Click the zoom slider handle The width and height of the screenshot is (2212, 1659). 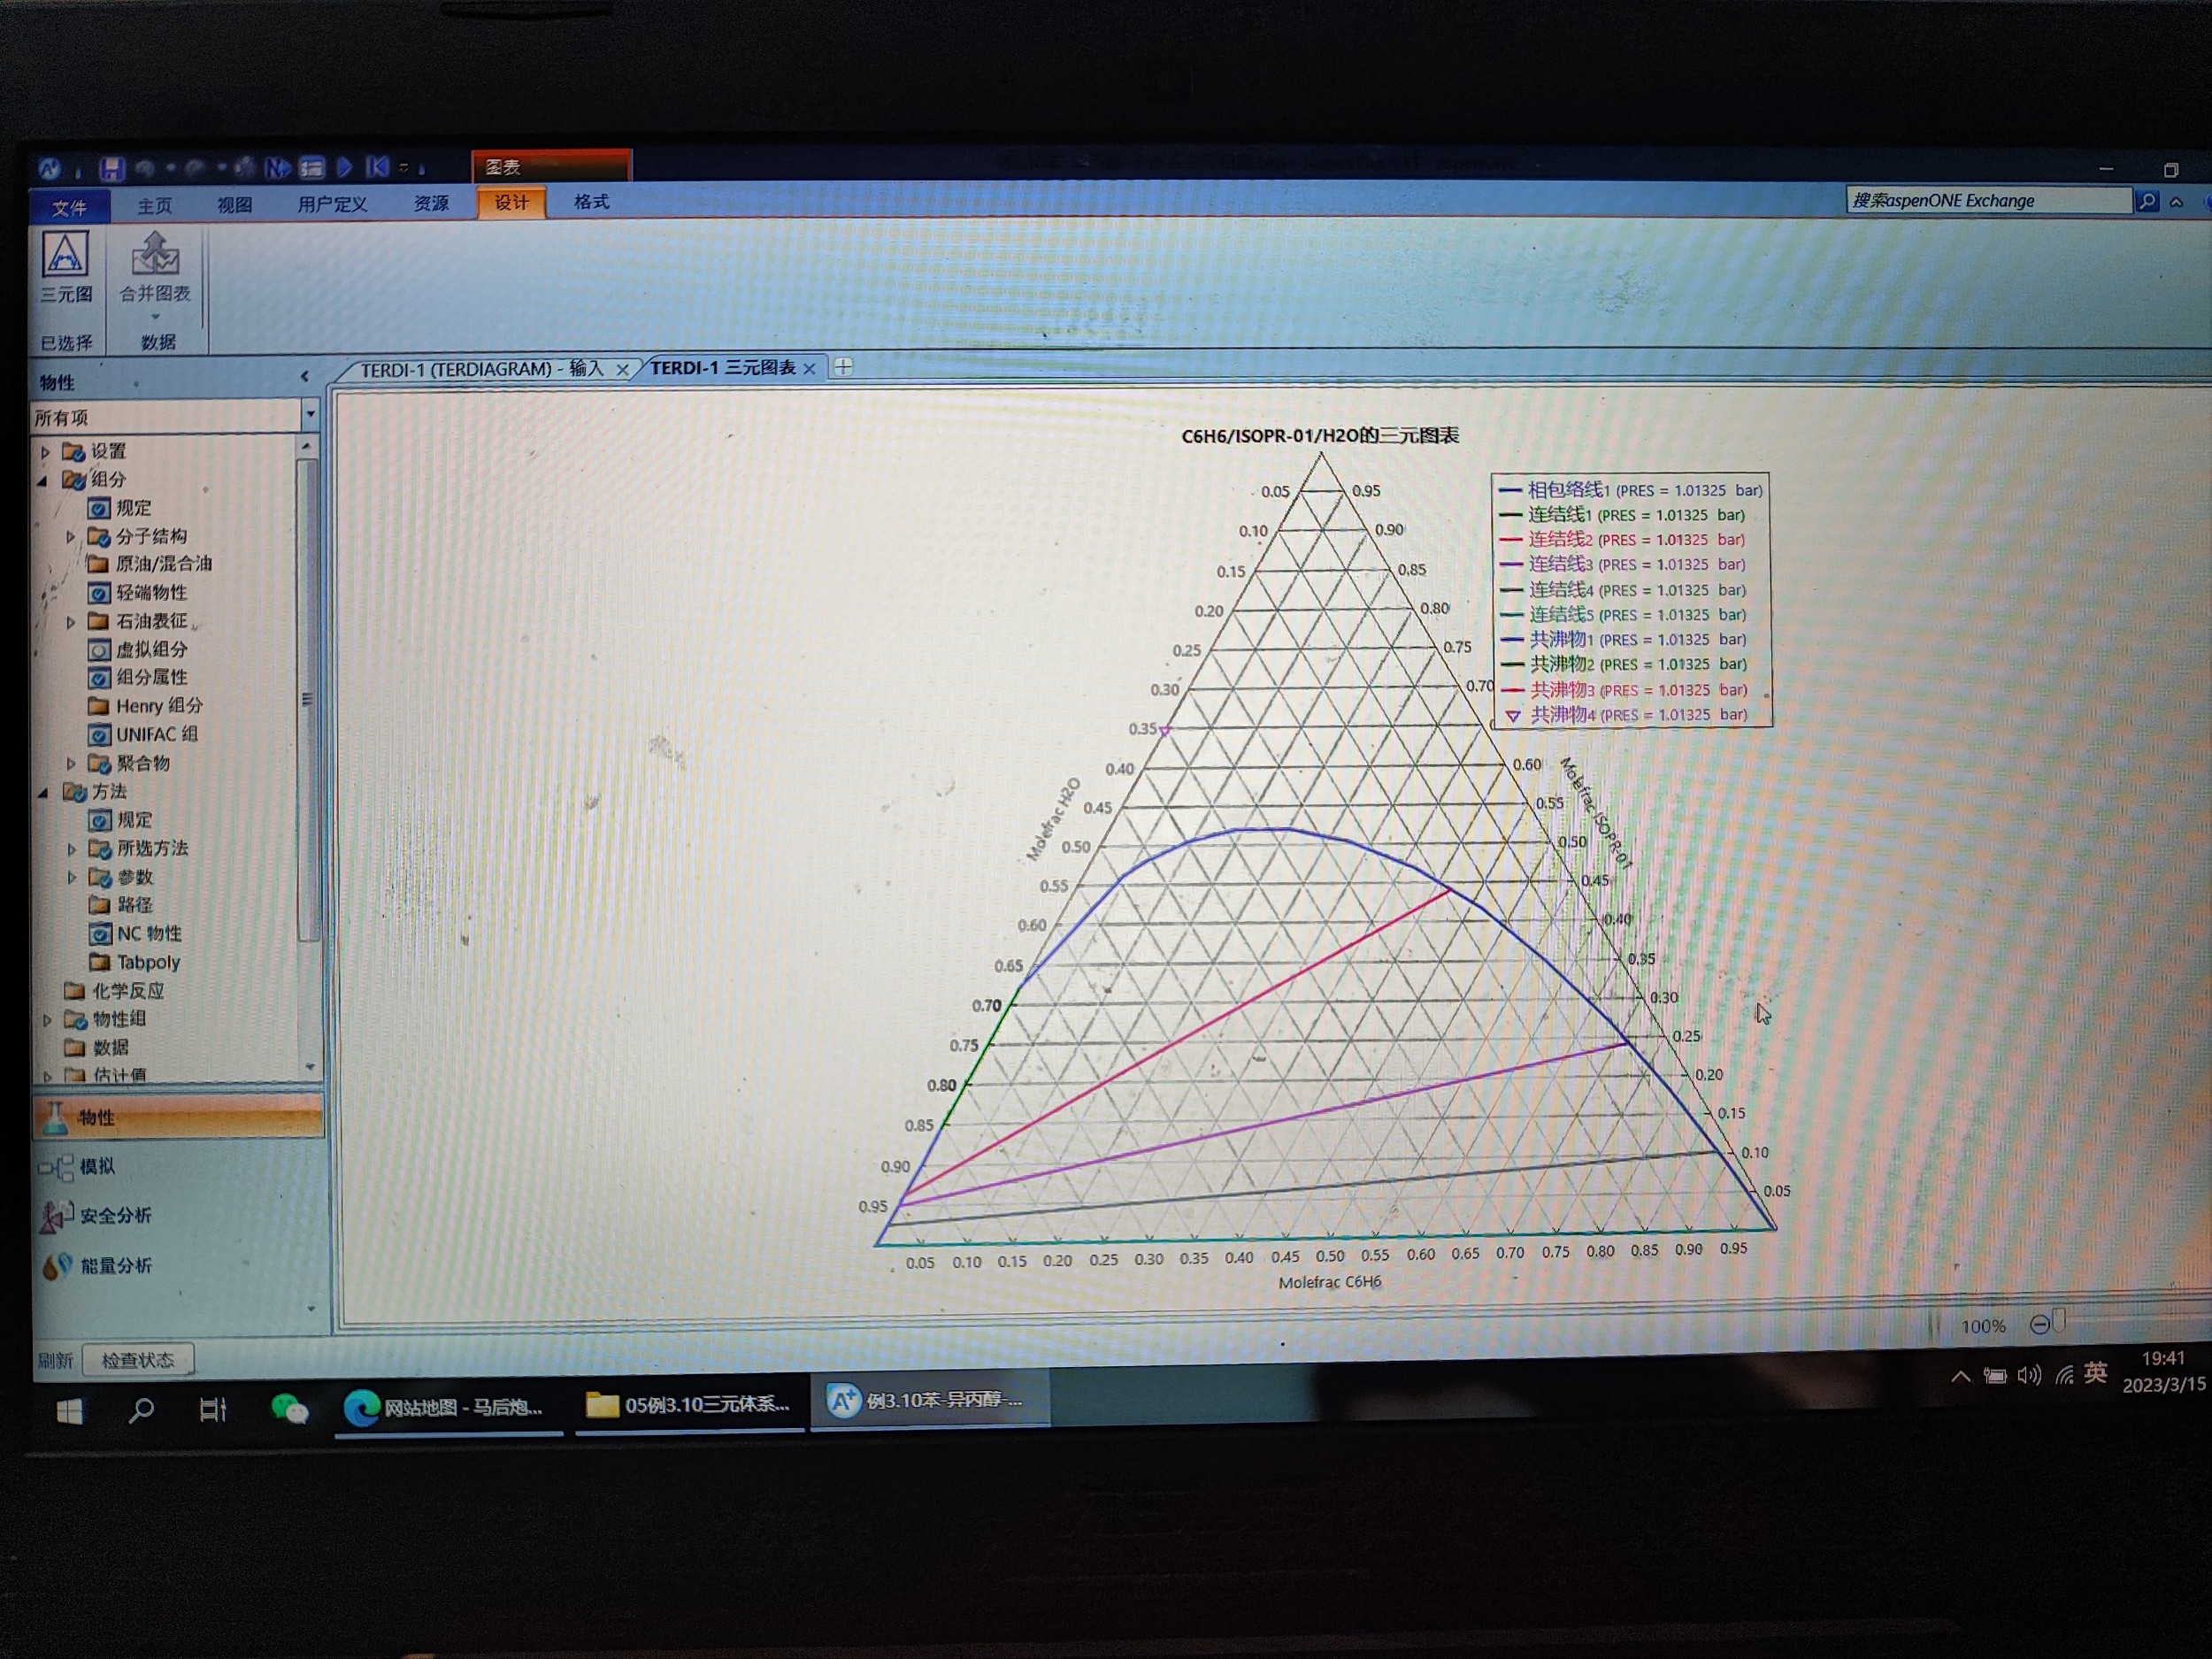(2058, 1322)
